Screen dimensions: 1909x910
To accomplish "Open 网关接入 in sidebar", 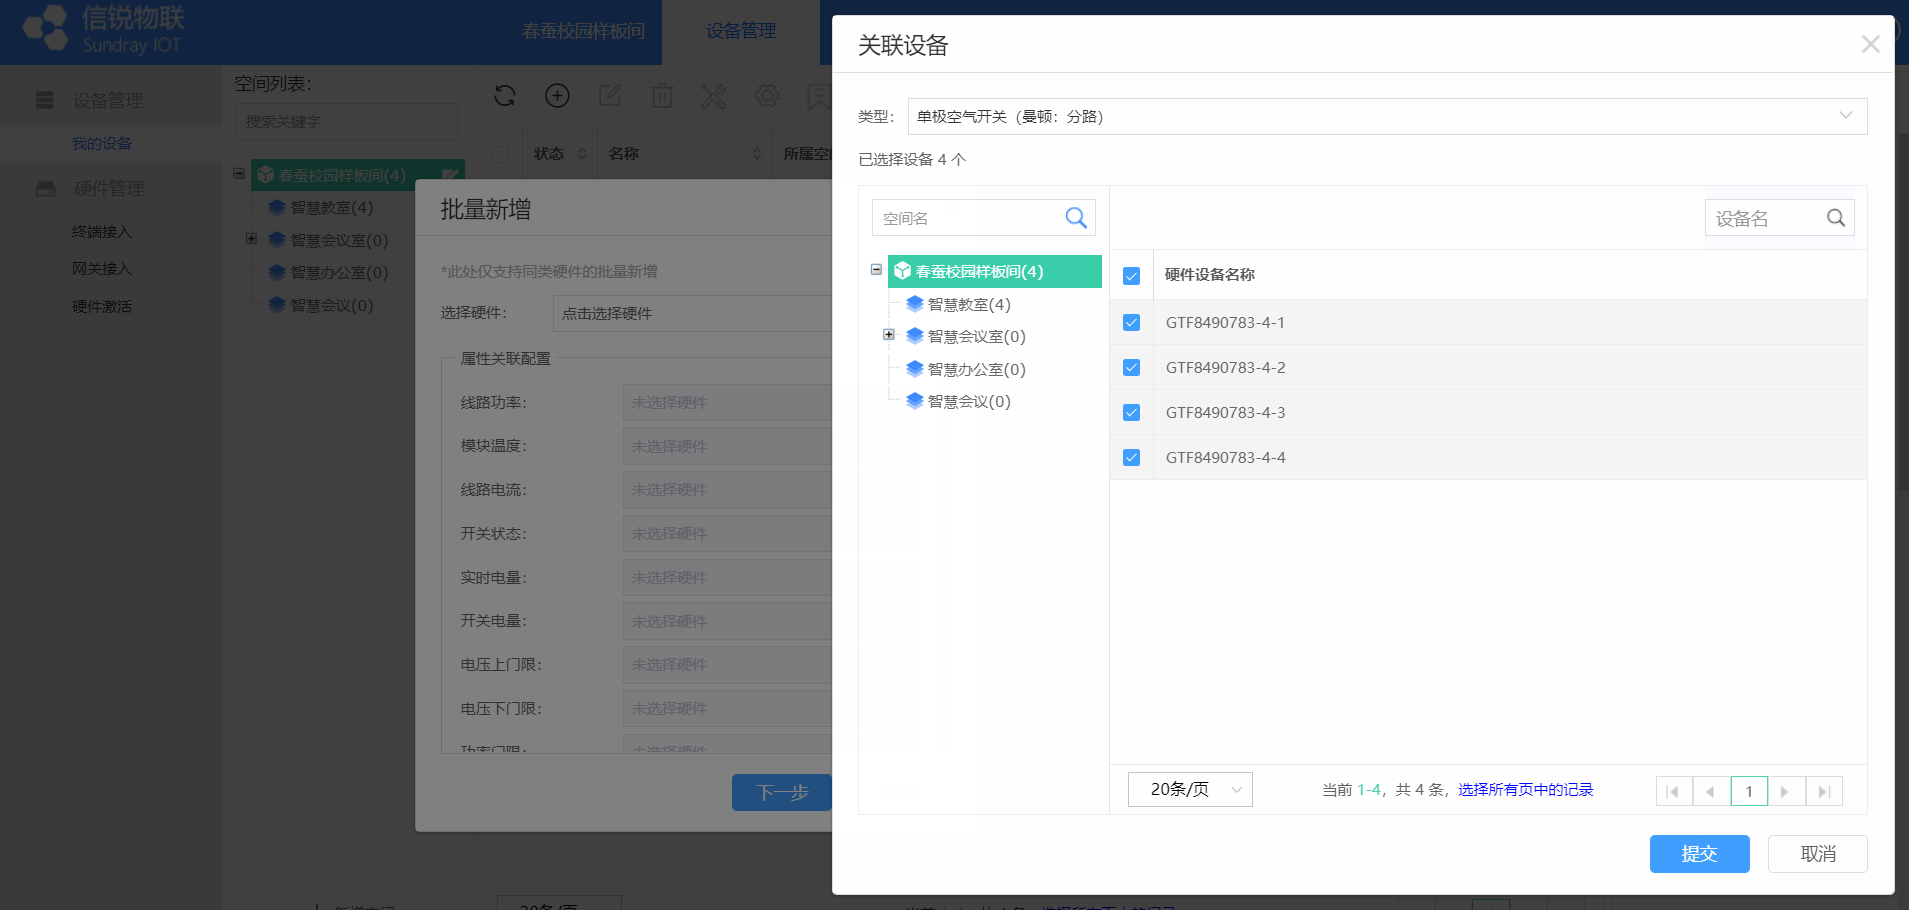I will 102,269.
